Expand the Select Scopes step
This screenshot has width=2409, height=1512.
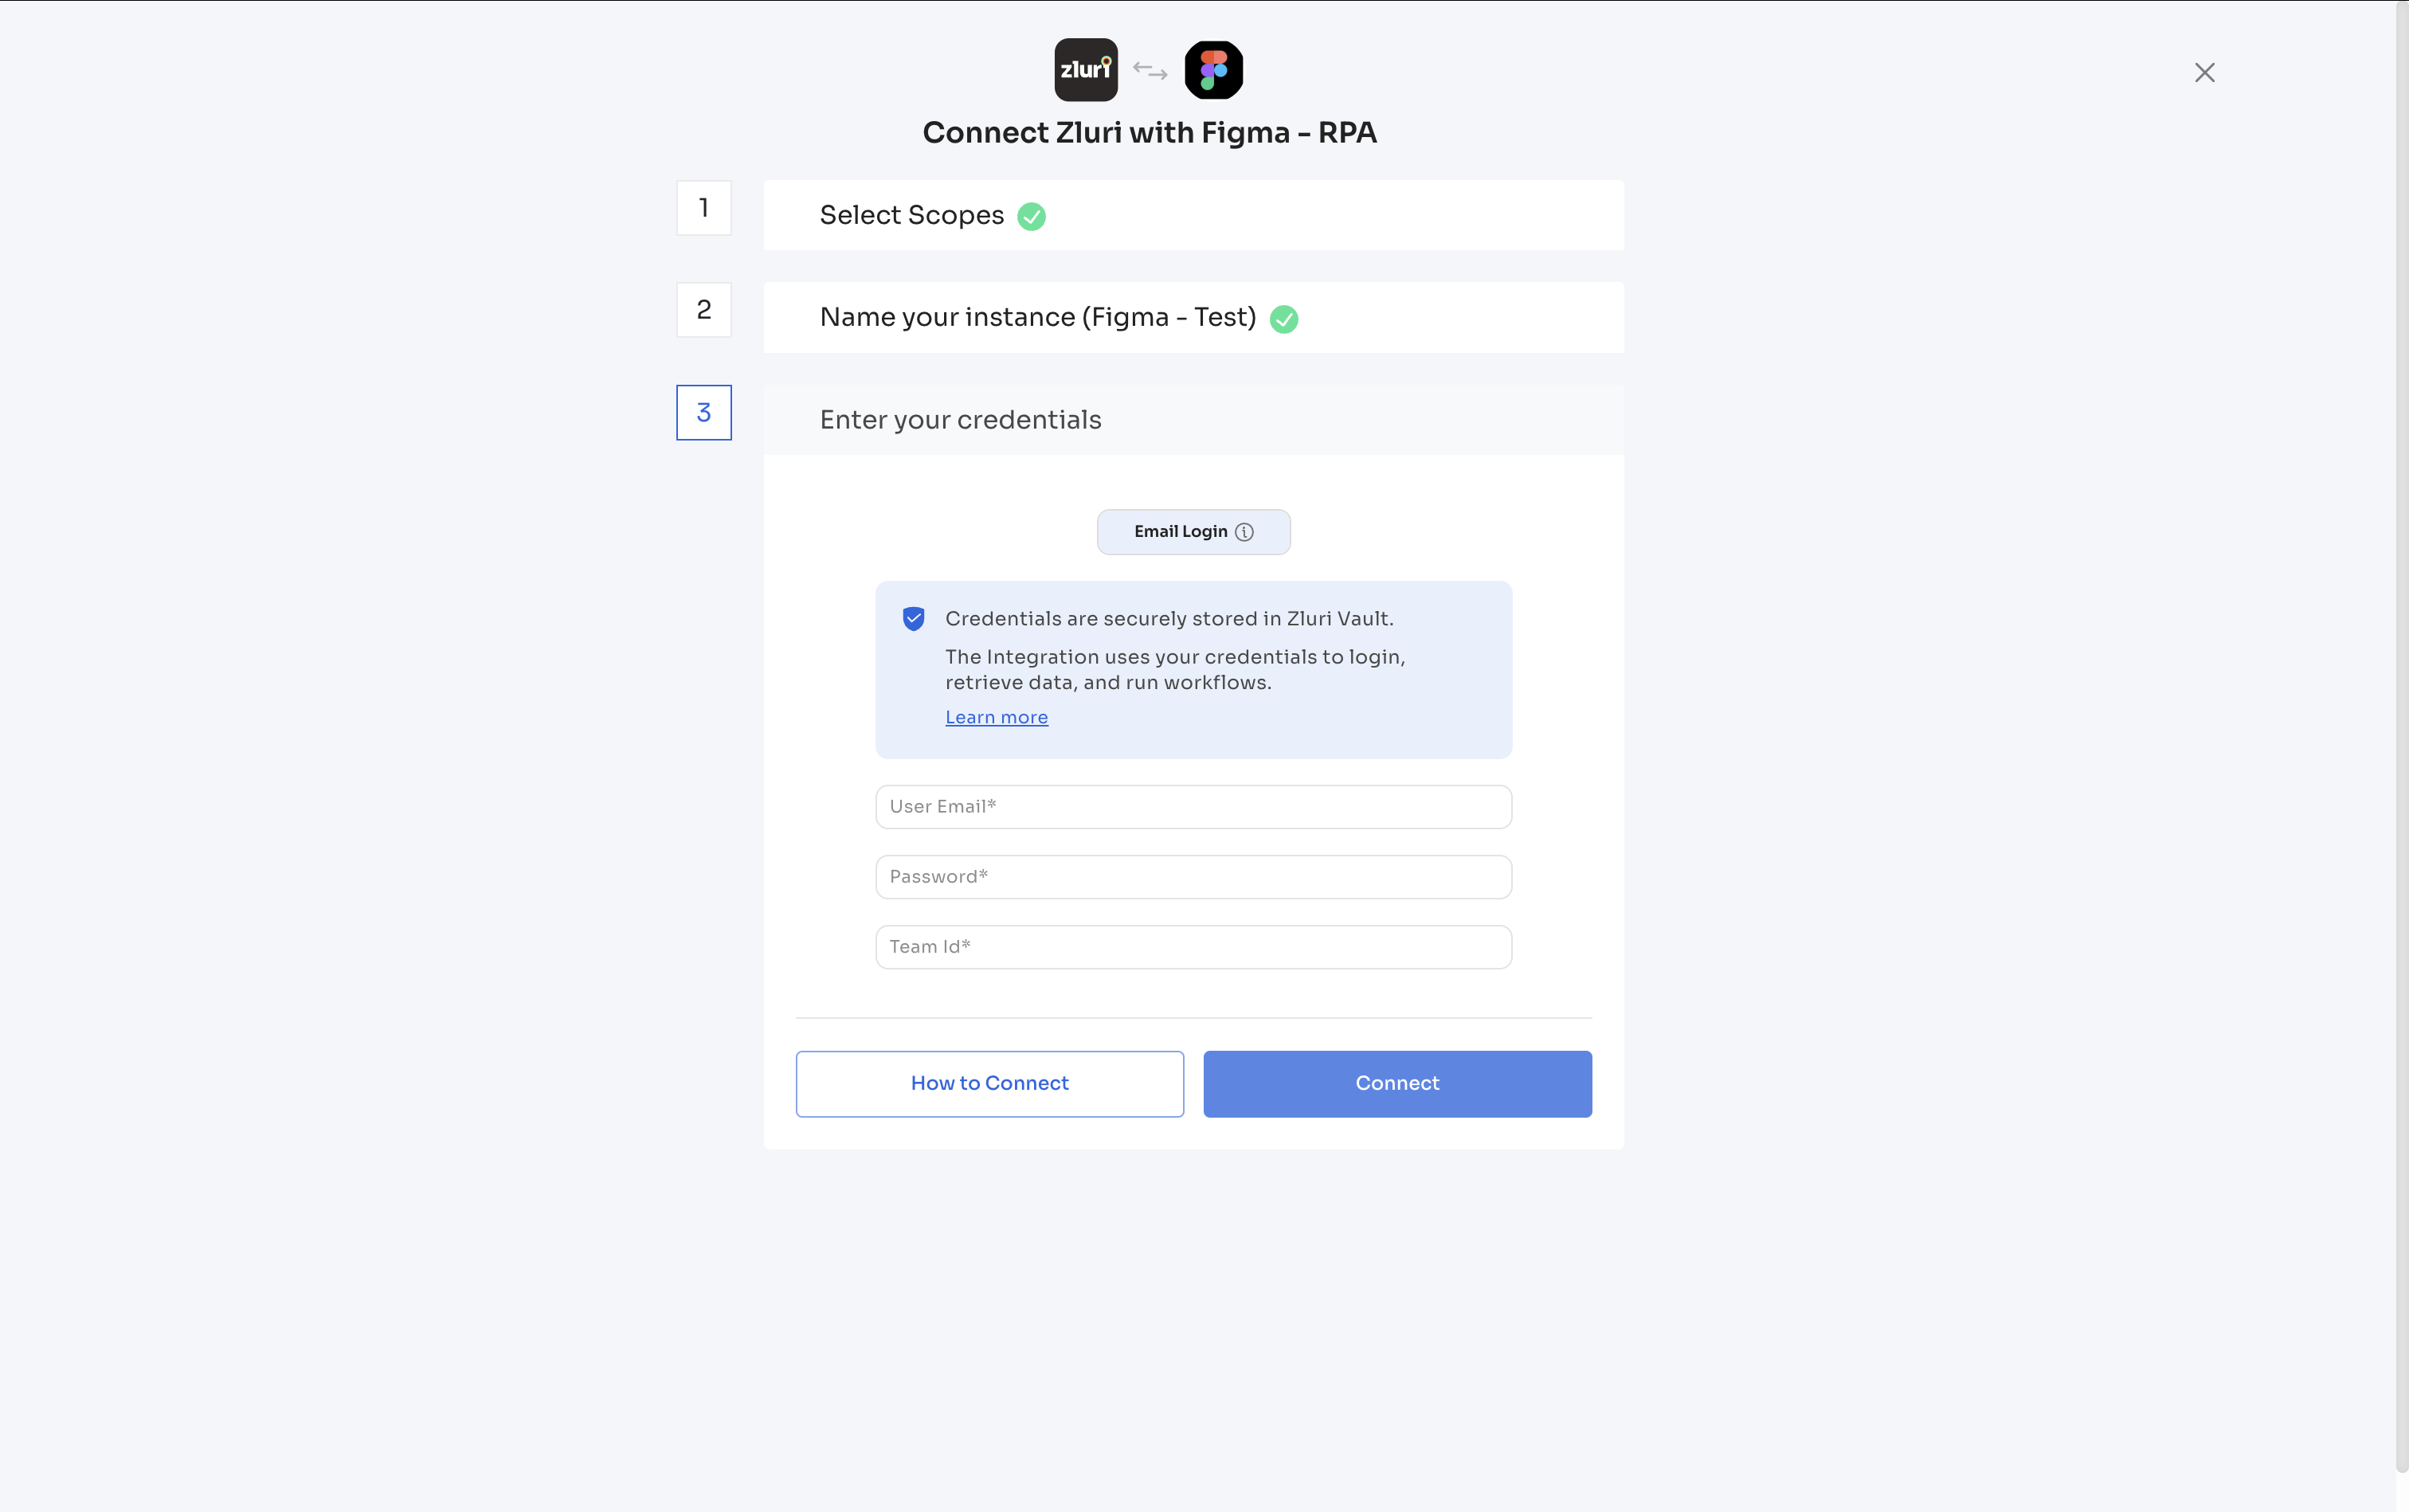point(911,215)
